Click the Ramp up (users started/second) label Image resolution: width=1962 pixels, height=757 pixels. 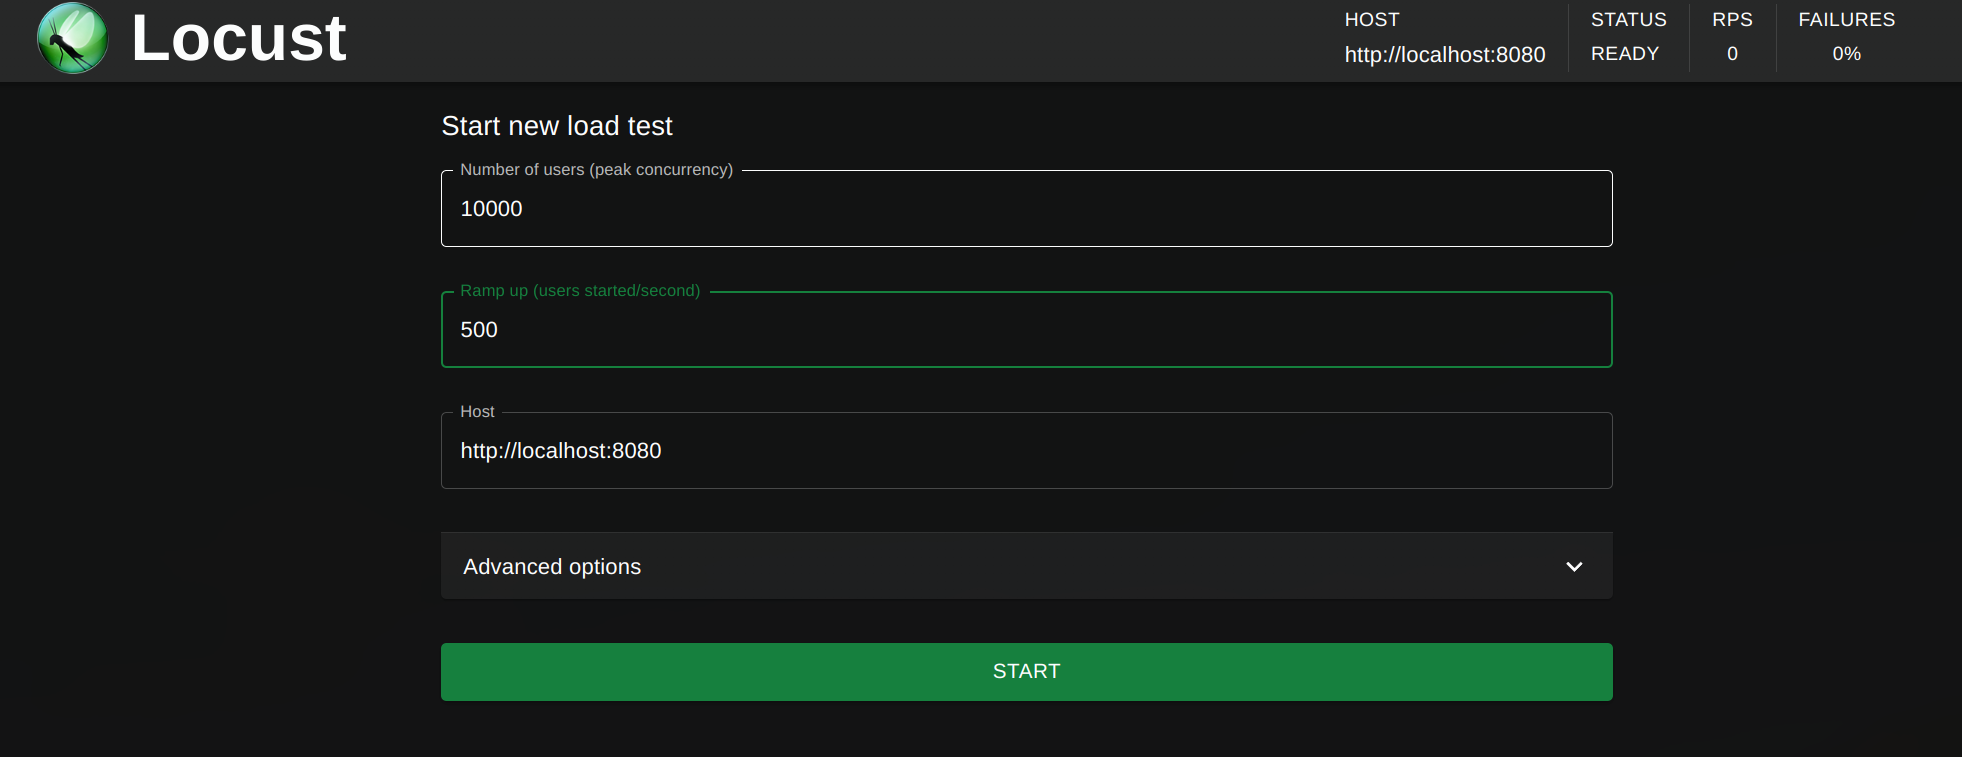[x=580, y=291]
